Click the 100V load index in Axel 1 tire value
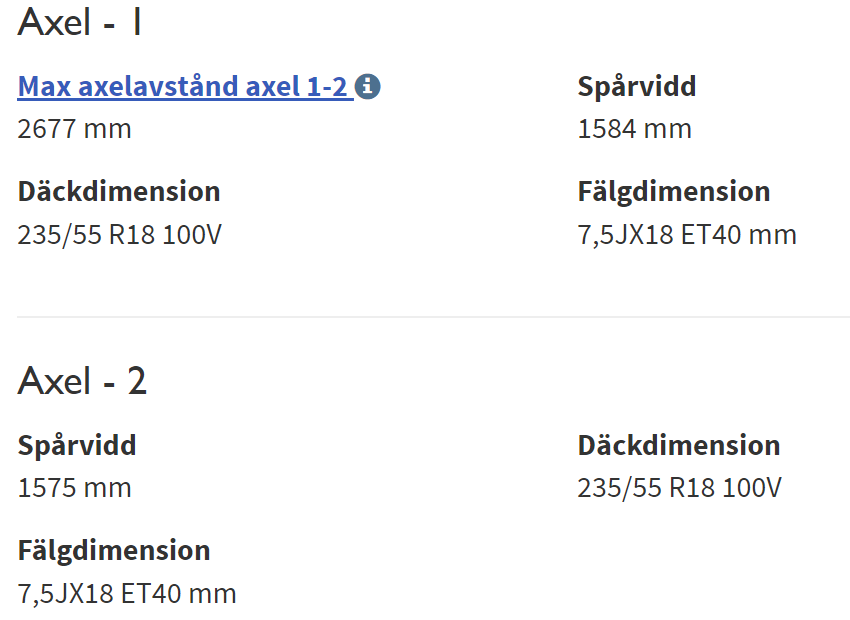 click(x=192, y=235)
